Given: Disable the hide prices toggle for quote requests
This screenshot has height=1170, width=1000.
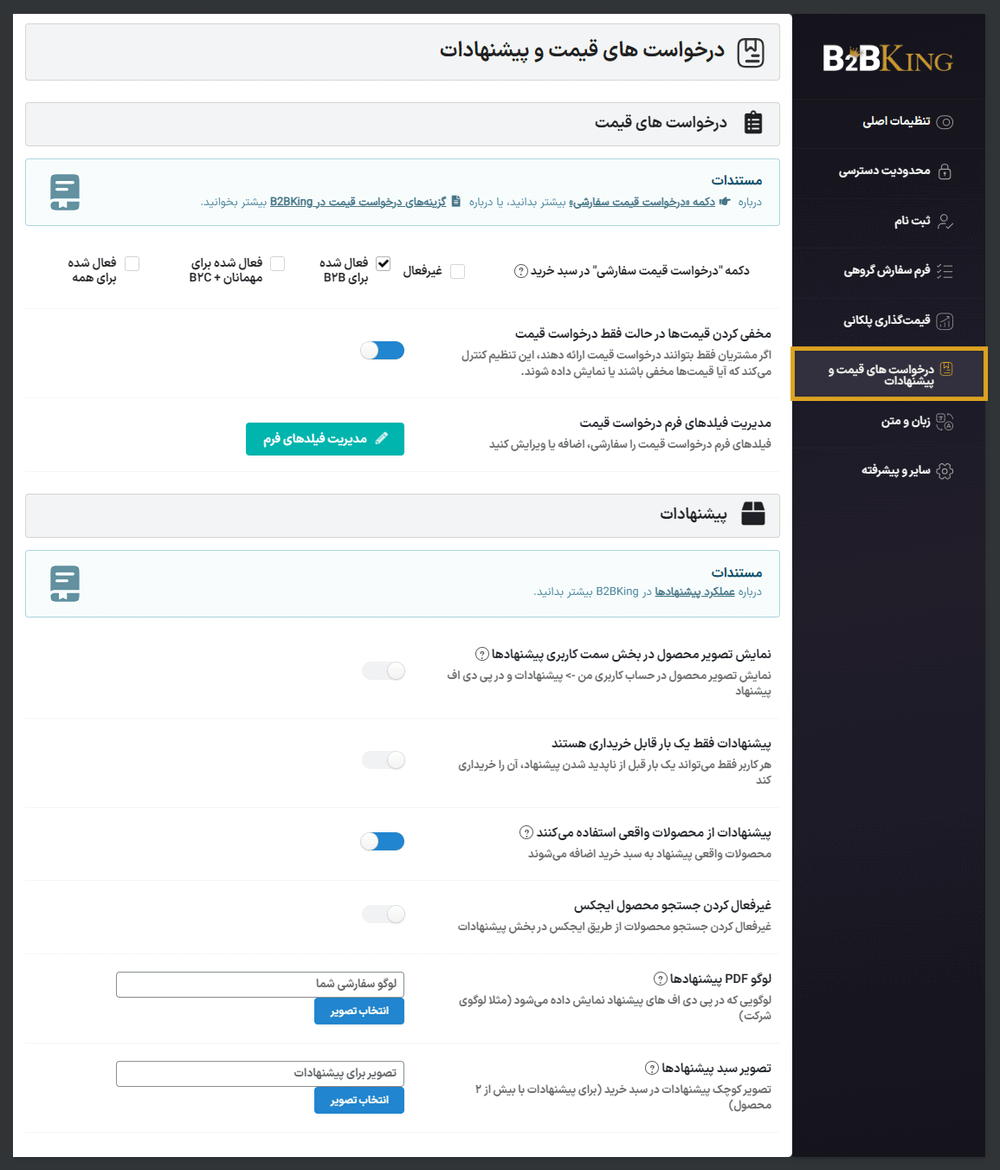Looking at the screenshot, I should pyautogui.click(x=382, y=350).
